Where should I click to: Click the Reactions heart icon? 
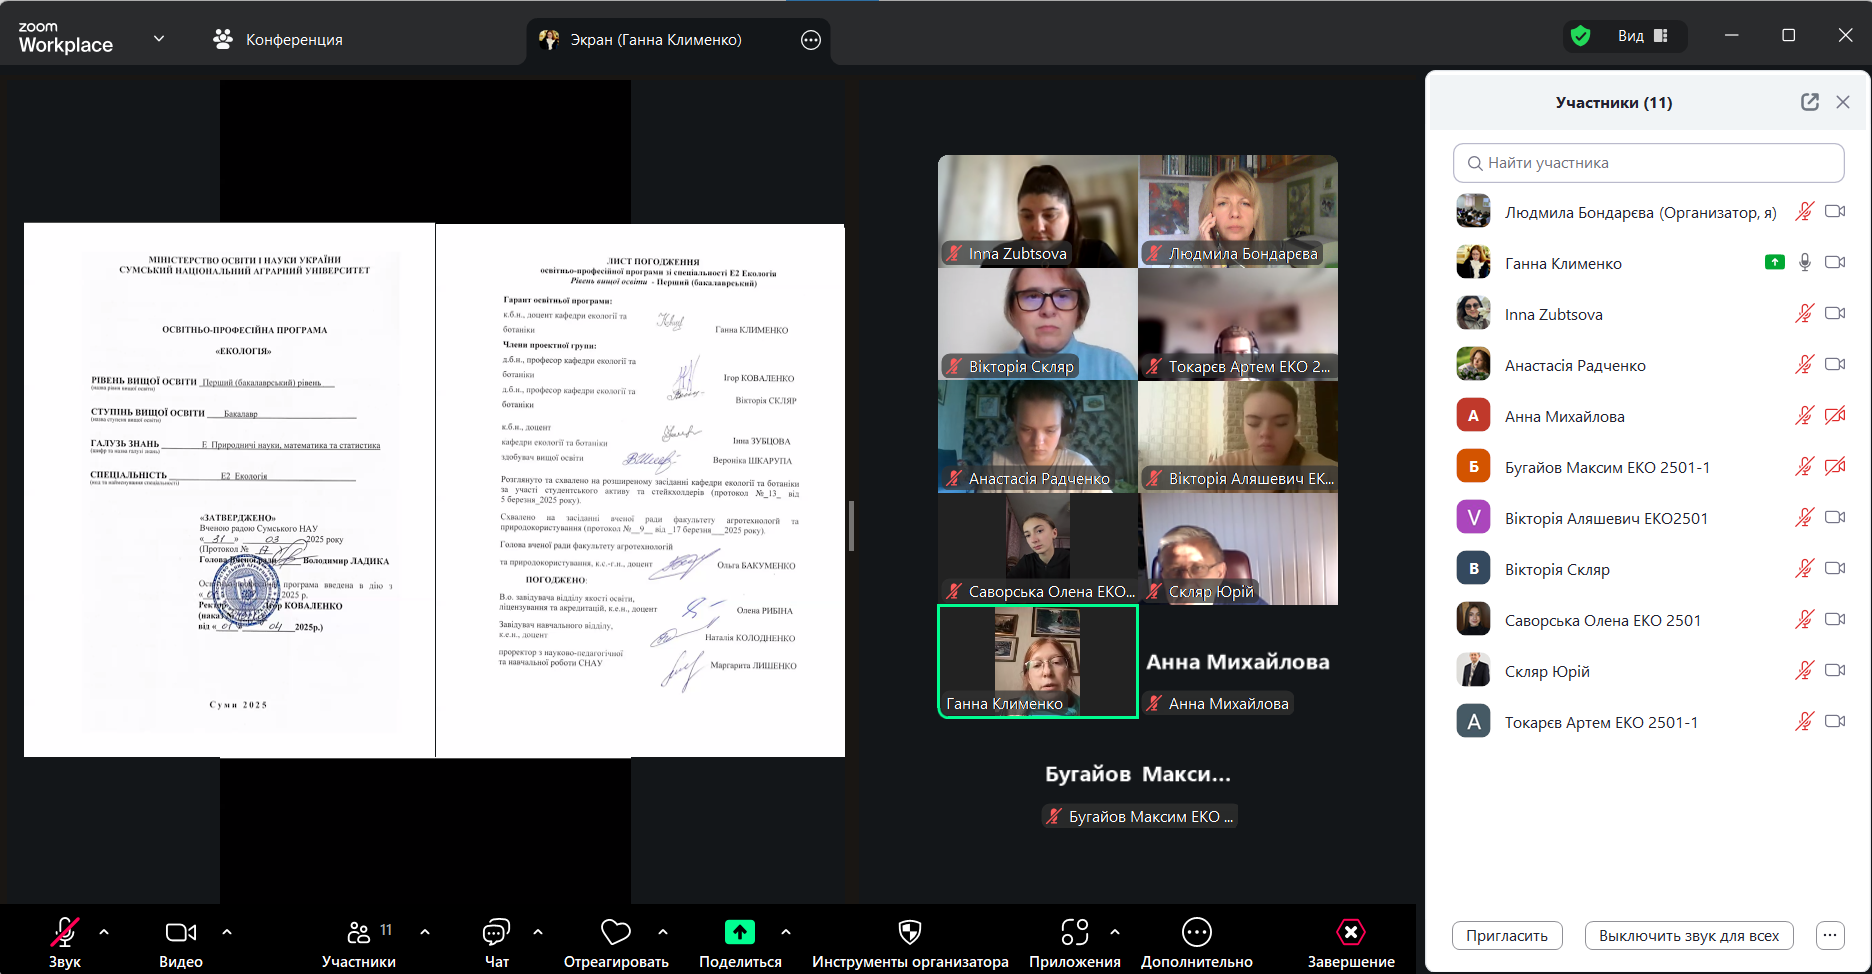(x=615, y=933)
